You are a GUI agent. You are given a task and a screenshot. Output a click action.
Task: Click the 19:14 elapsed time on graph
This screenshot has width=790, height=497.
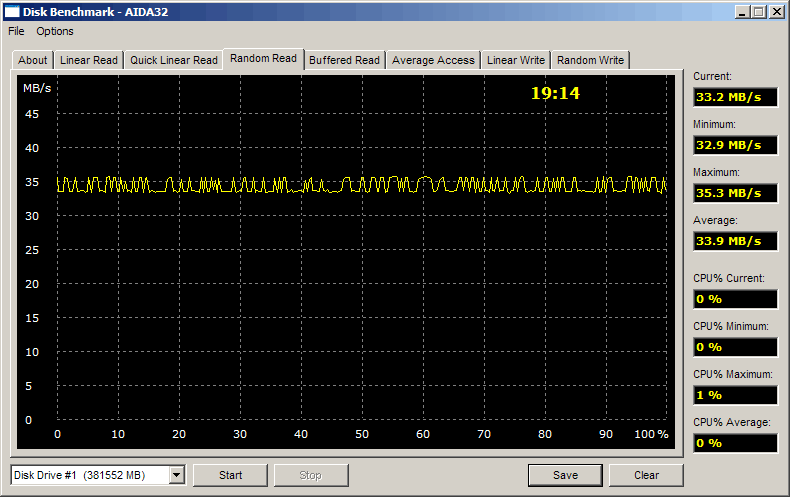tap(555, 93)
